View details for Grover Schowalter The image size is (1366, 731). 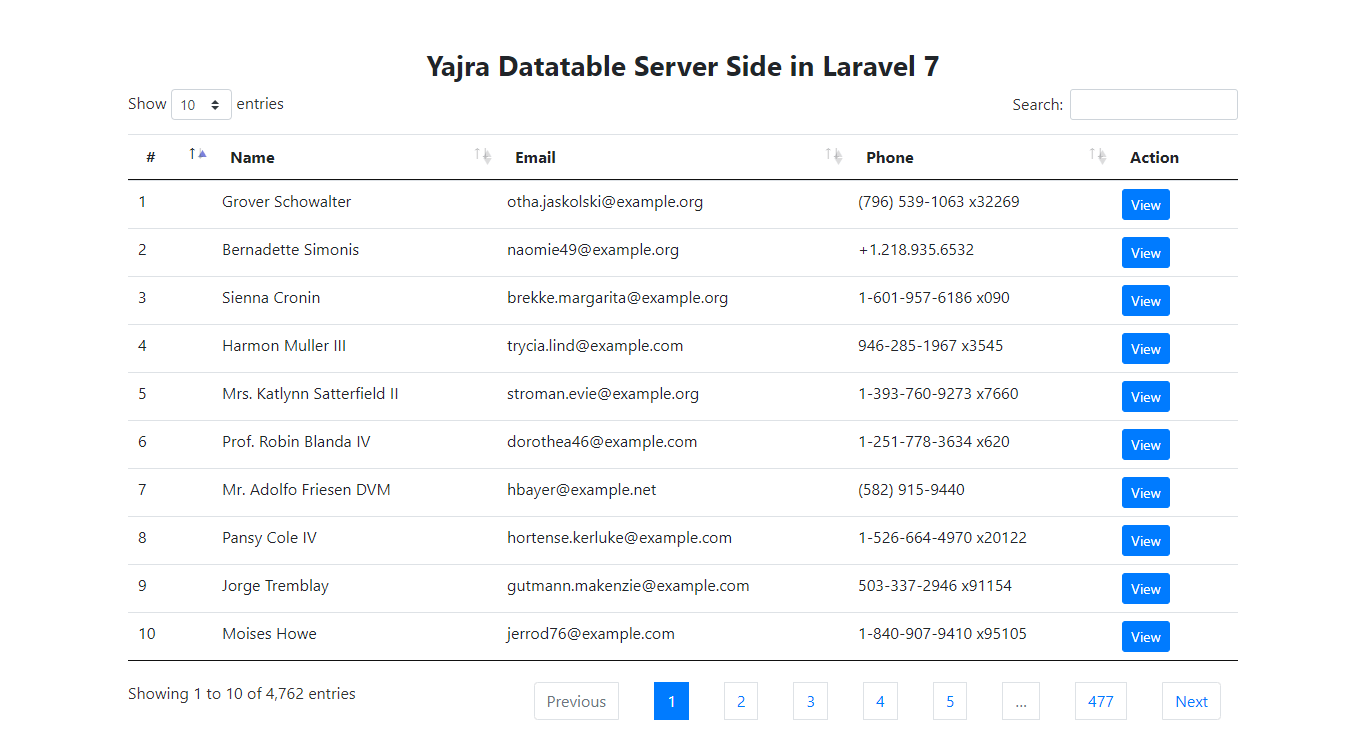[1144, 204]
